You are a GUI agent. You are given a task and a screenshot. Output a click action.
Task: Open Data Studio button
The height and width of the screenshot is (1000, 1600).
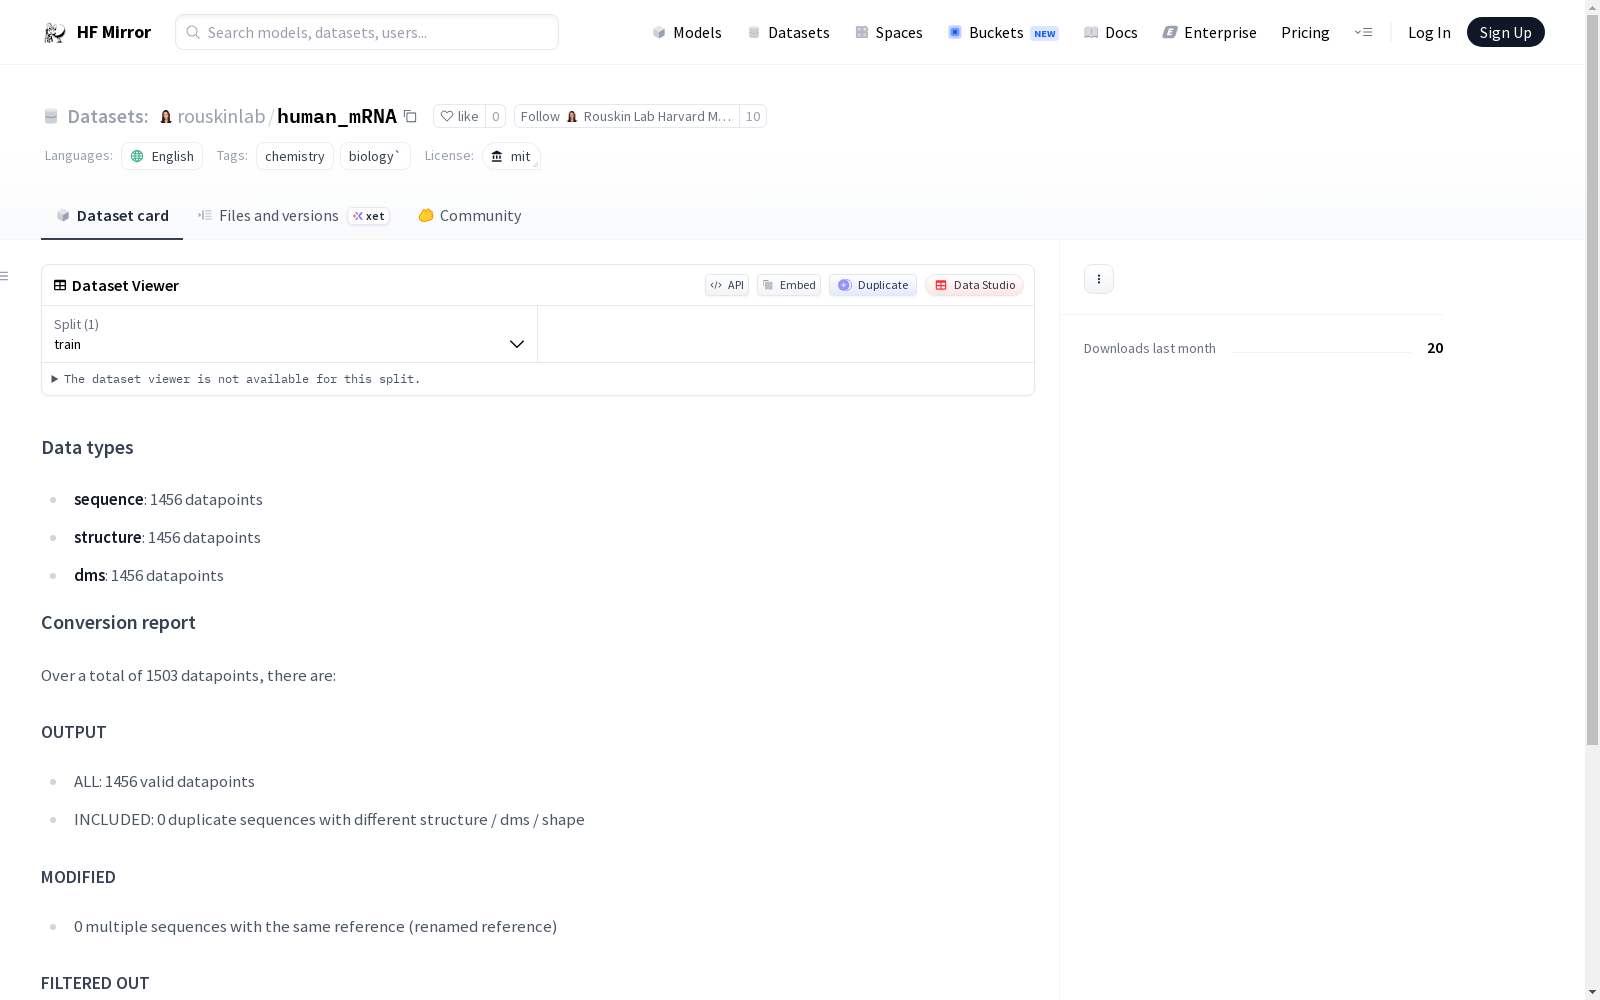(x=975, y=285)
